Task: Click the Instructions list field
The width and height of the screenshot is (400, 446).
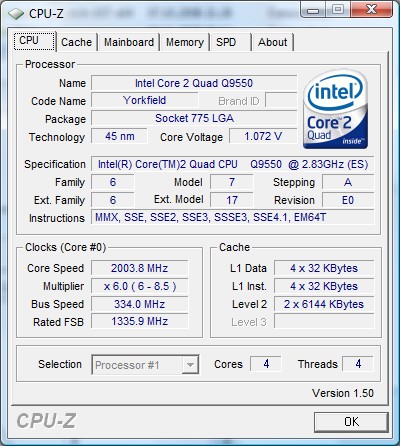Action: point(233,218)
